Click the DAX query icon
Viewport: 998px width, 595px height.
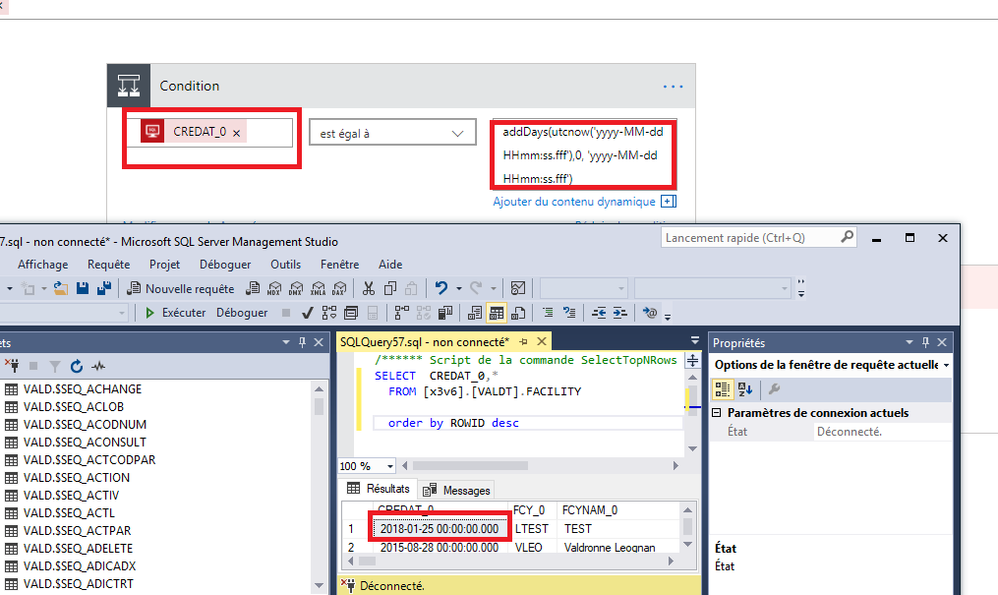(339, 288)
